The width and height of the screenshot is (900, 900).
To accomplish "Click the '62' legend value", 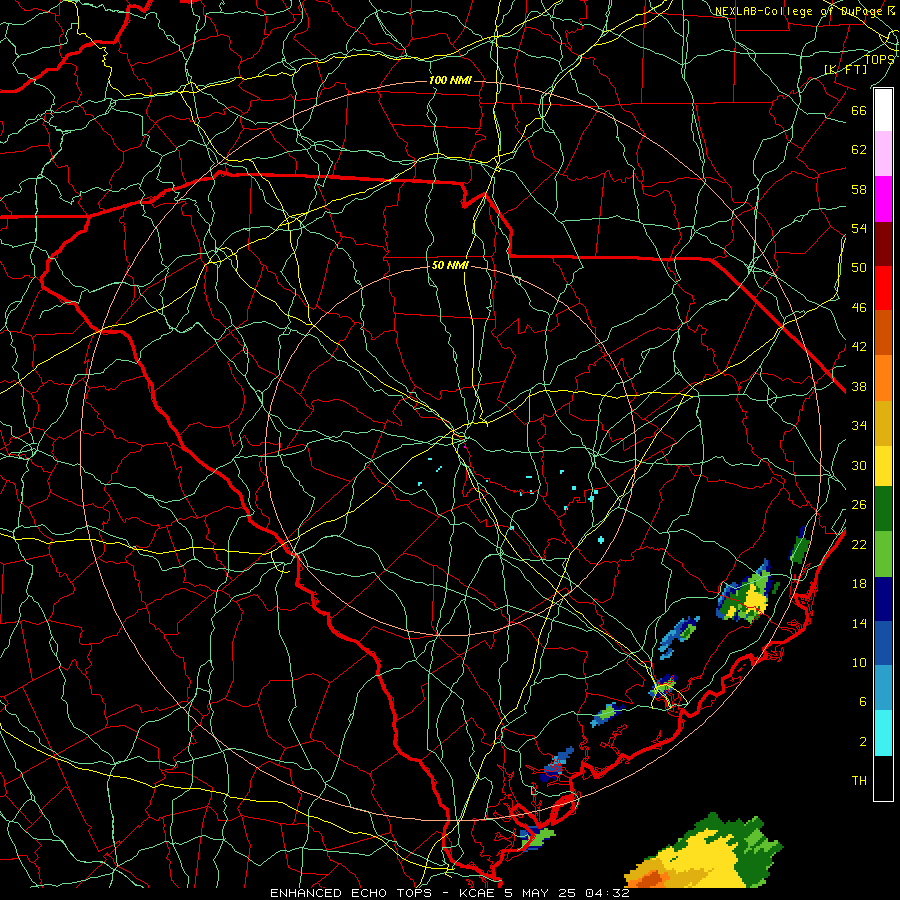I will click(859, 150).
